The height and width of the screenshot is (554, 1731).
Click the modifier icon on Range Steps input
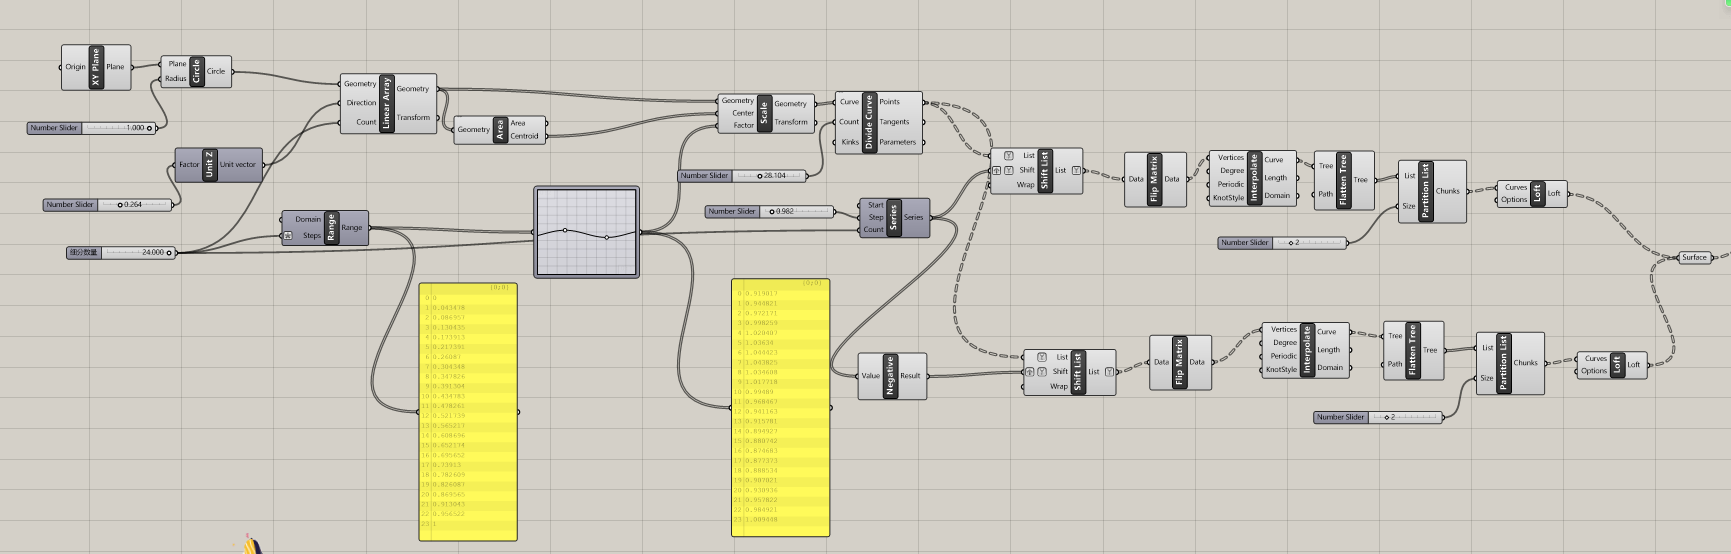pos(288,236)
